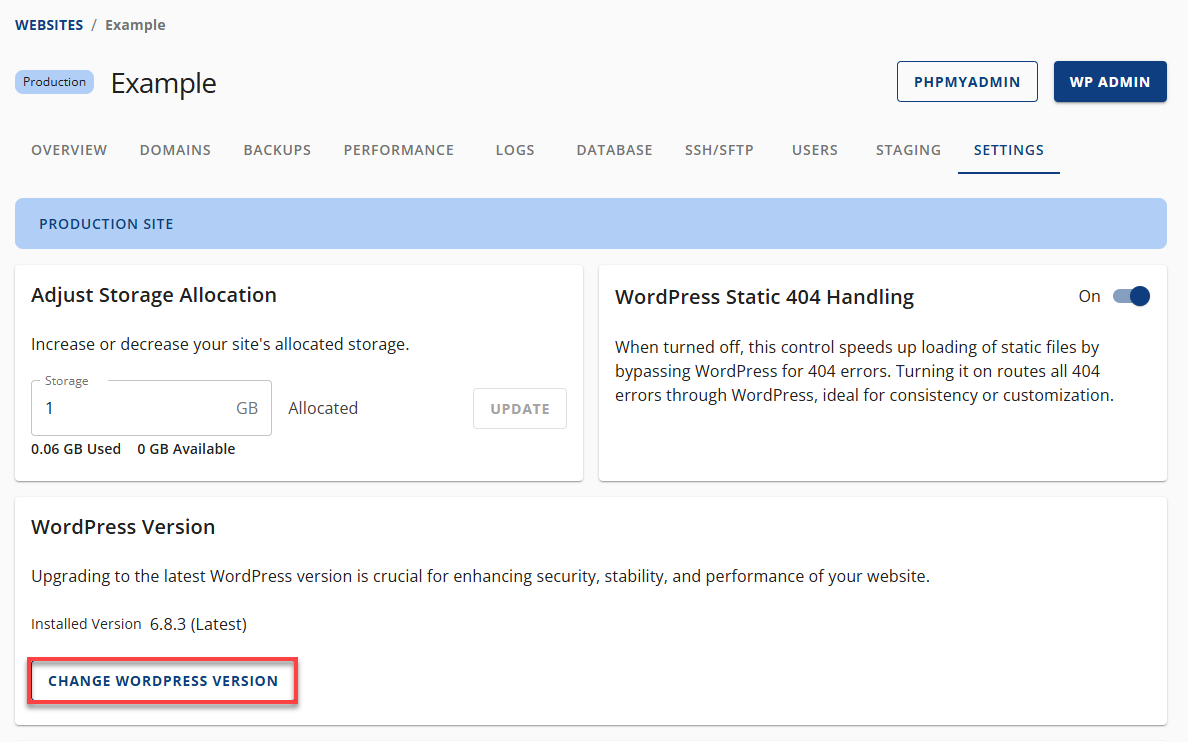This screenshot has height=742, width=1188.
Task: Open the WEBSITES breadcrumb link
Action: click(x=49, y=24)
